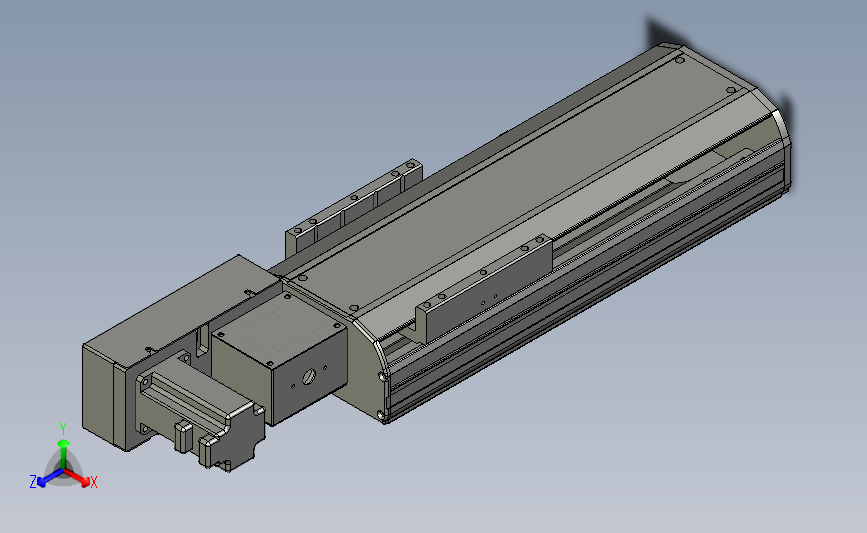The height and width of the screenshot is (533, 867).
Task: Click the blue Z axis of the triad
Action: pyautogui.click(x=45, y=479)
